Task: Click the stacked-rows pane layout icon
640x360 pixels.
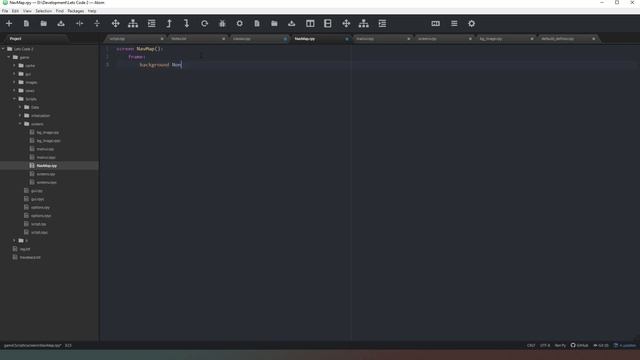Action: 328,24
